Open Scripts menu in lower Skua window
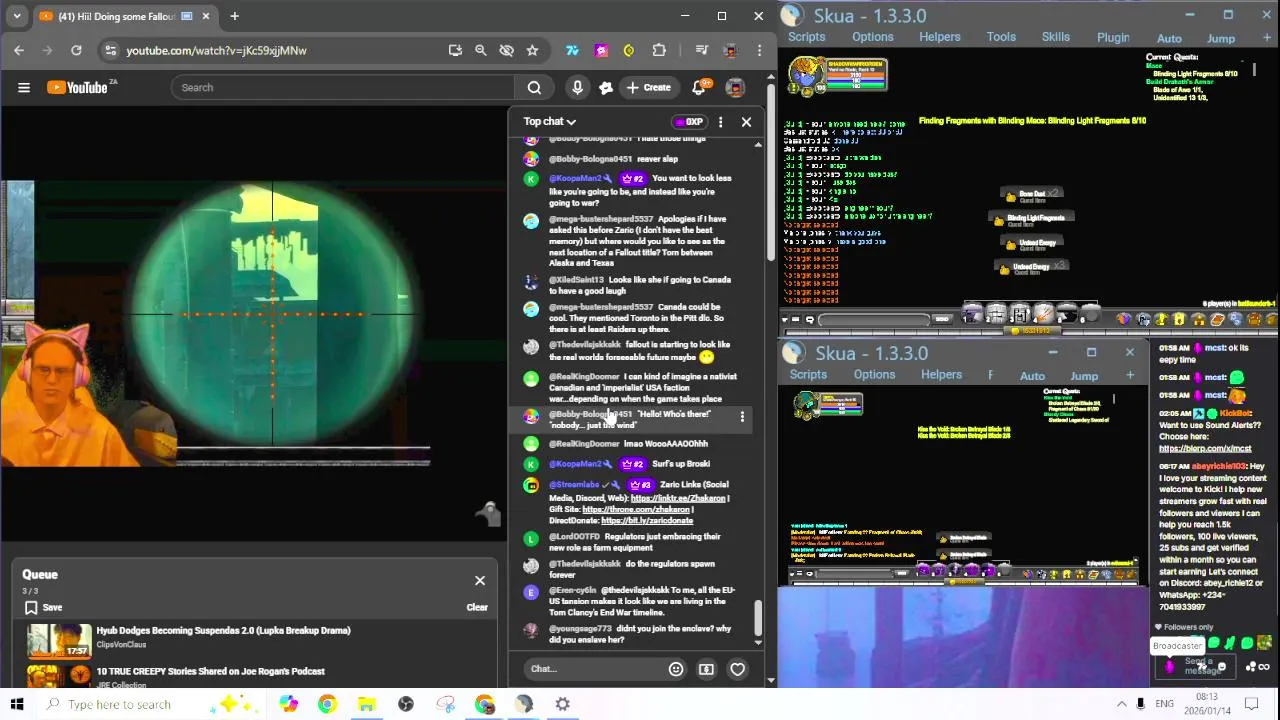The image size is (1280, 720). (x=808, y=375)
